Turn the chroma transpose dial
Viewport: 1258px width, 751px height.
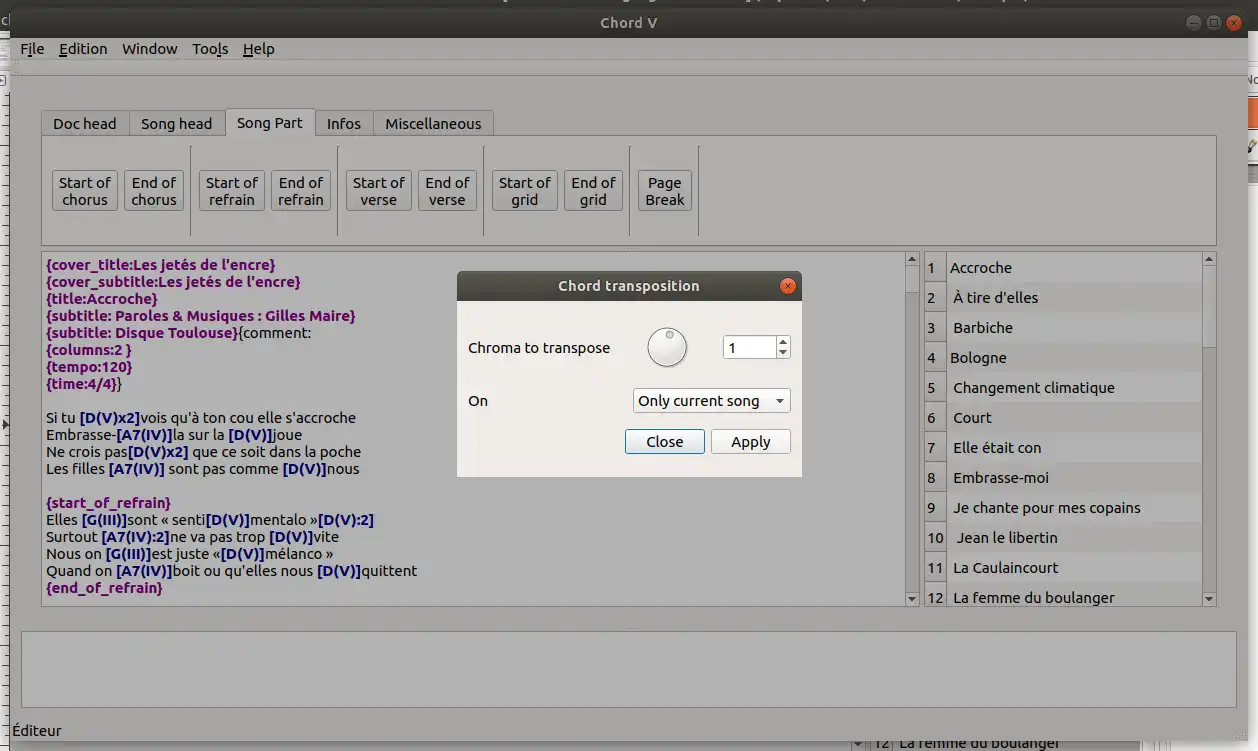(667, 347)
